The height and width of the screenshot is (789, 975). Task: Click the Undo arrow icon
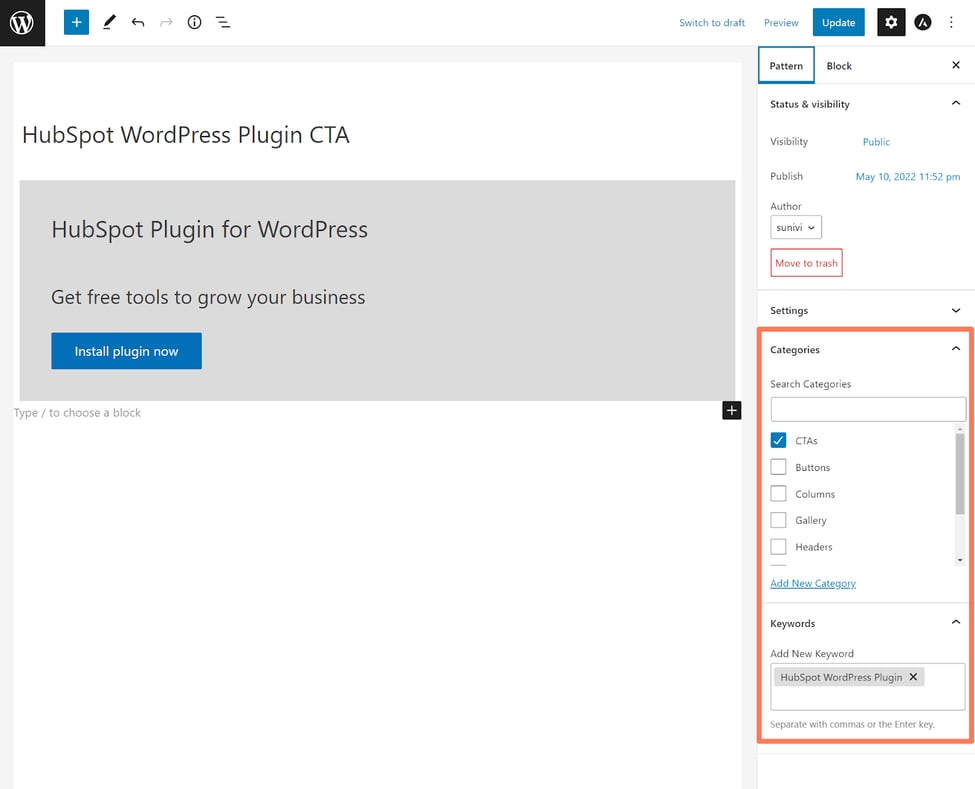point(138,22)
